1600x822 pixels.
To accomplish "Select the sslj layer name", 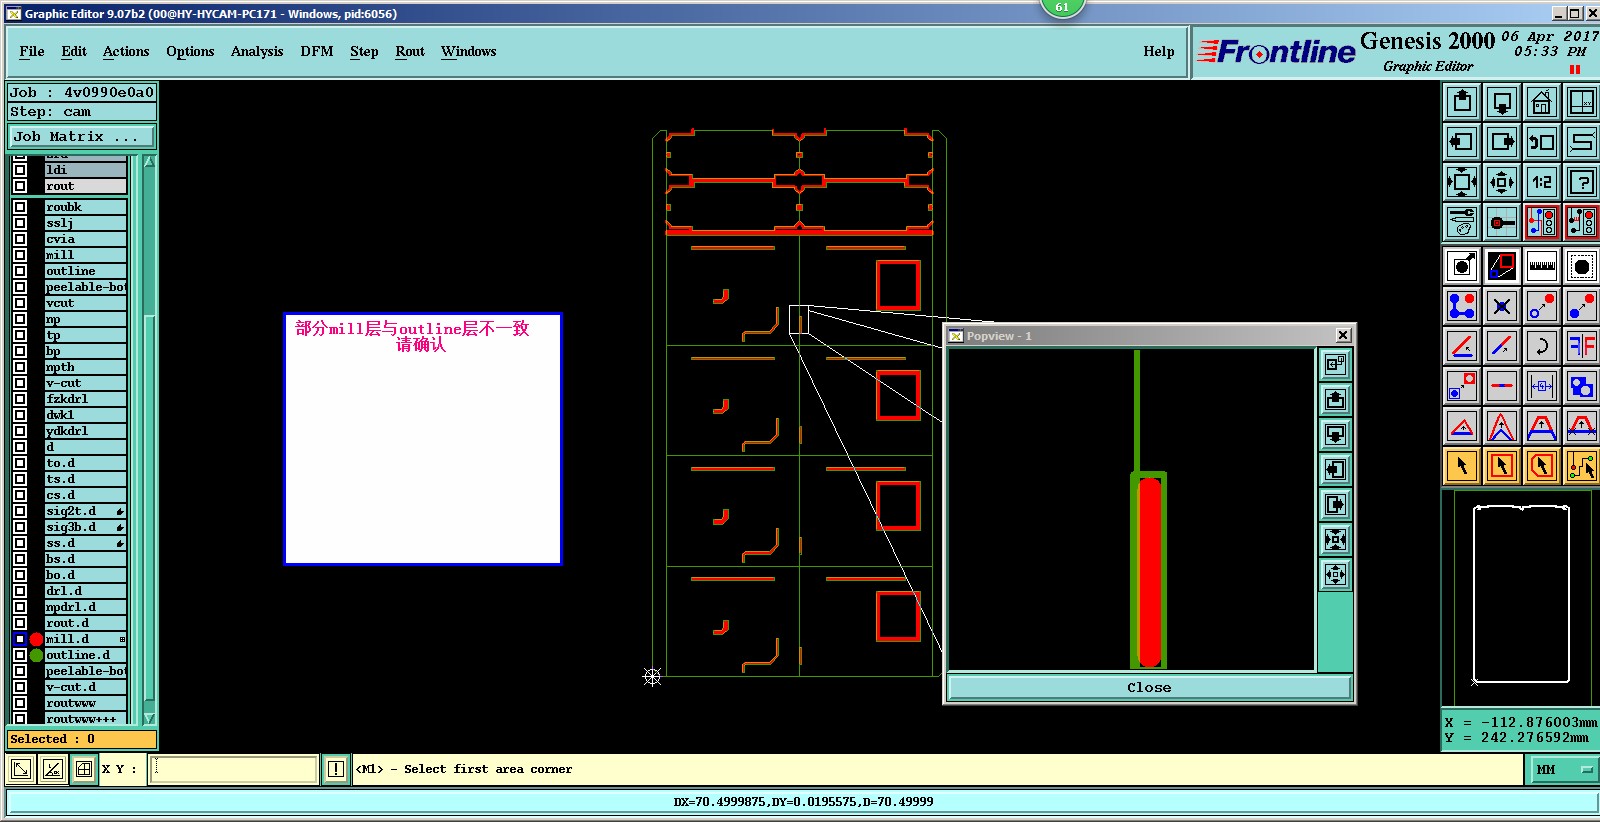I will click(x=86, y=223).
